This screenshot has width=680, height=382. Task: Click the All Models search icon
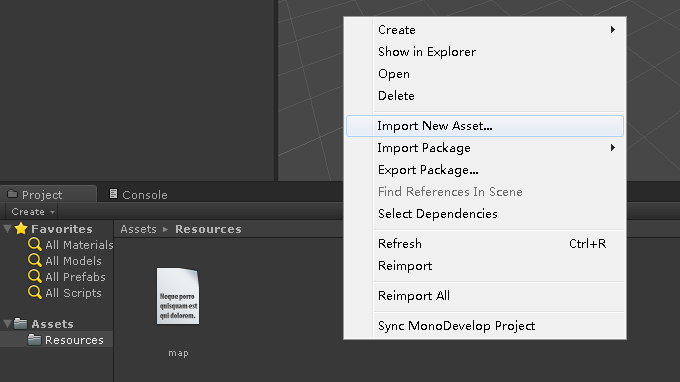(35, 261)
